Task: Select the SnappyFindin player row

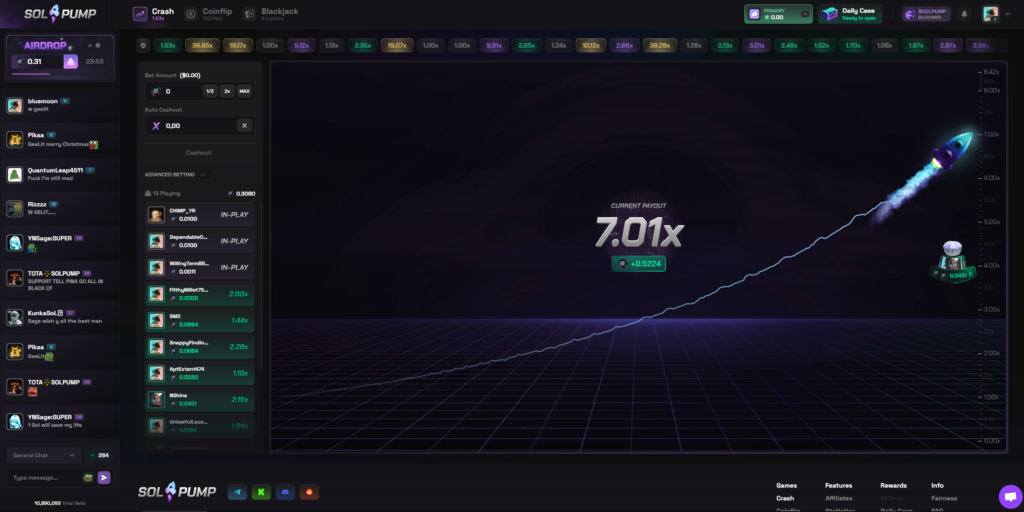Action: [x=199, y=347]
